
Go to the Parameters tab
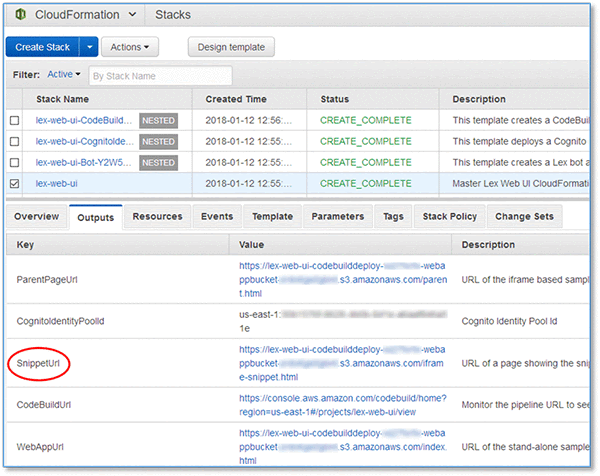point(338,217)
